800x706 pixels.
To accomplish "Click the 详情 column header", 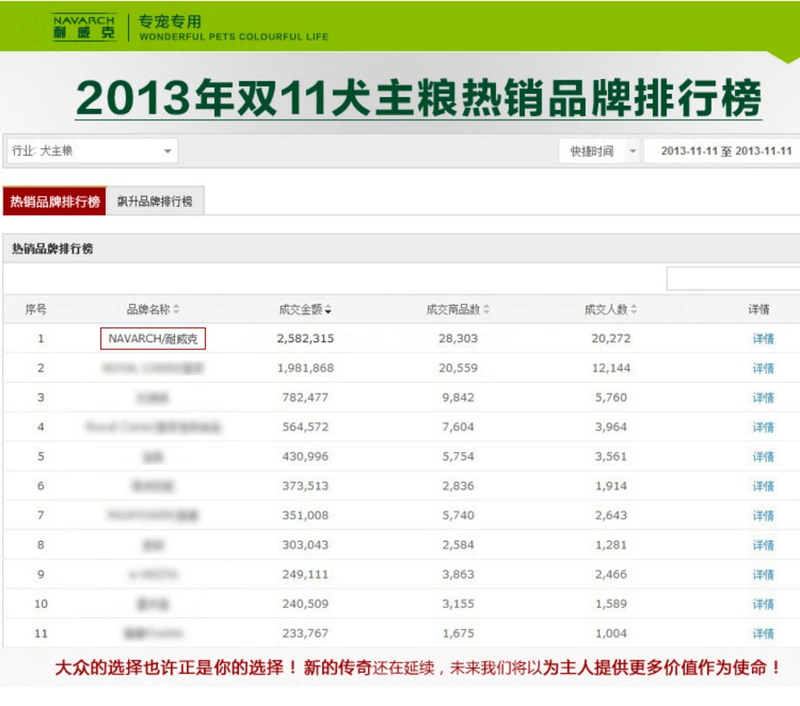I will 759,309.
